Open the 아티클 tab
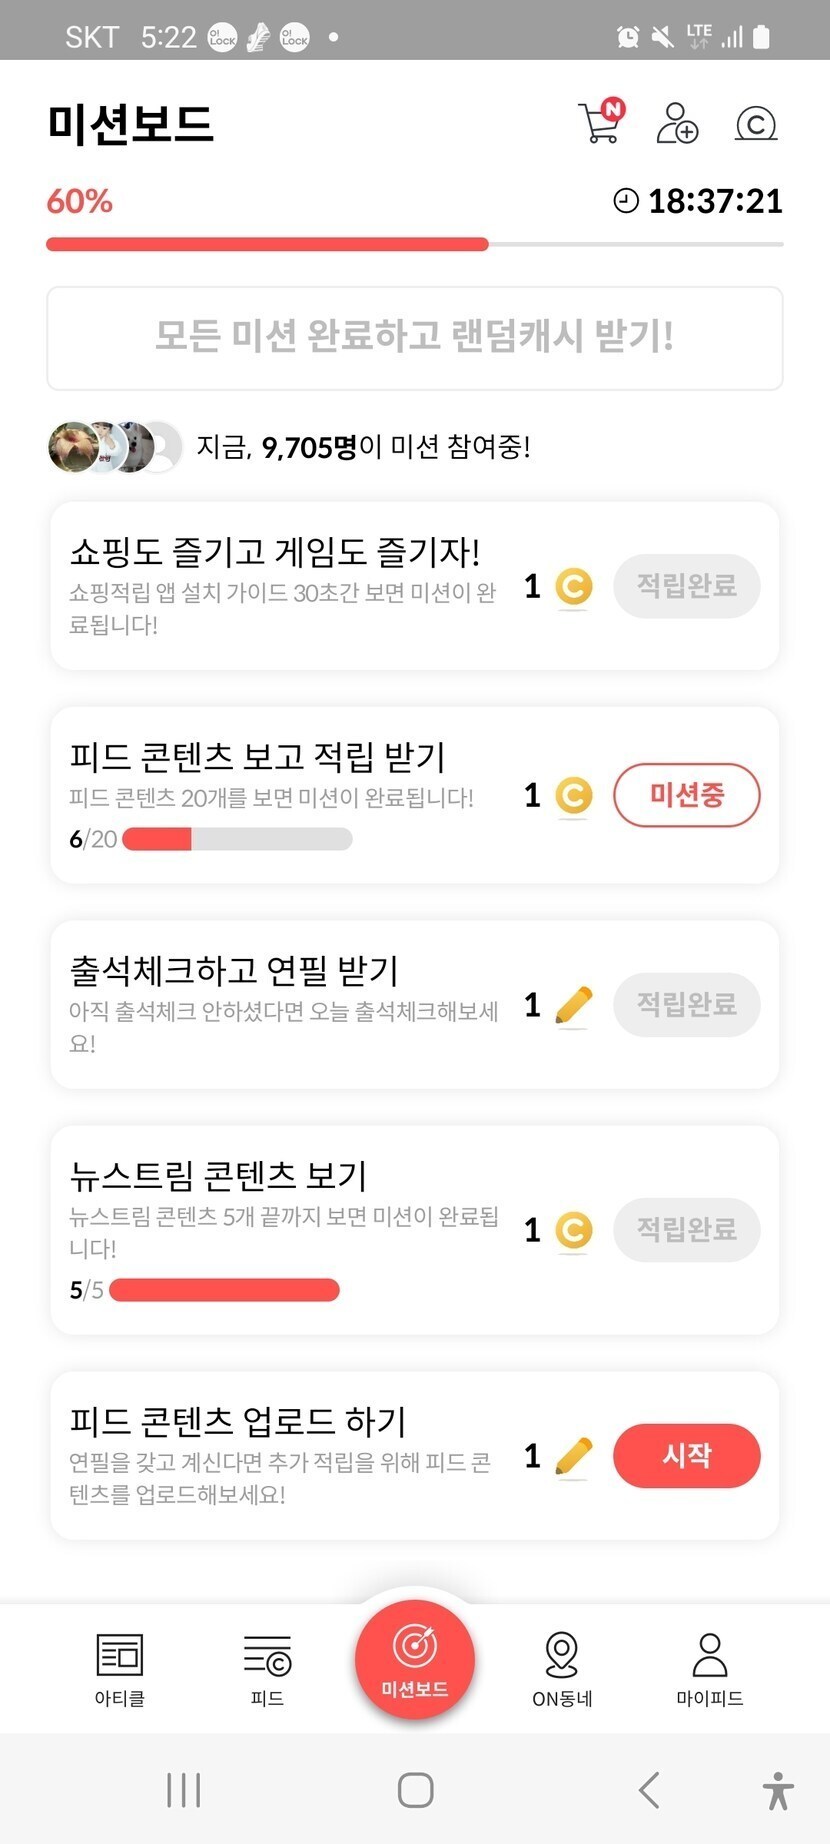Screen dimensions: 830x1844 [x=120, y=1669]
